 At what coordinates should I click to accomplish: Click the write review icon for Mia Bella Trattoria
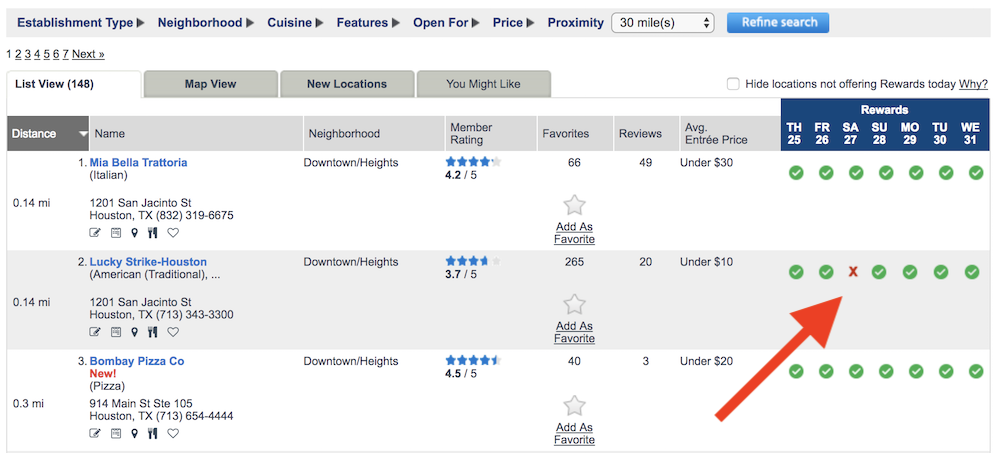click(x=95, y=233)
